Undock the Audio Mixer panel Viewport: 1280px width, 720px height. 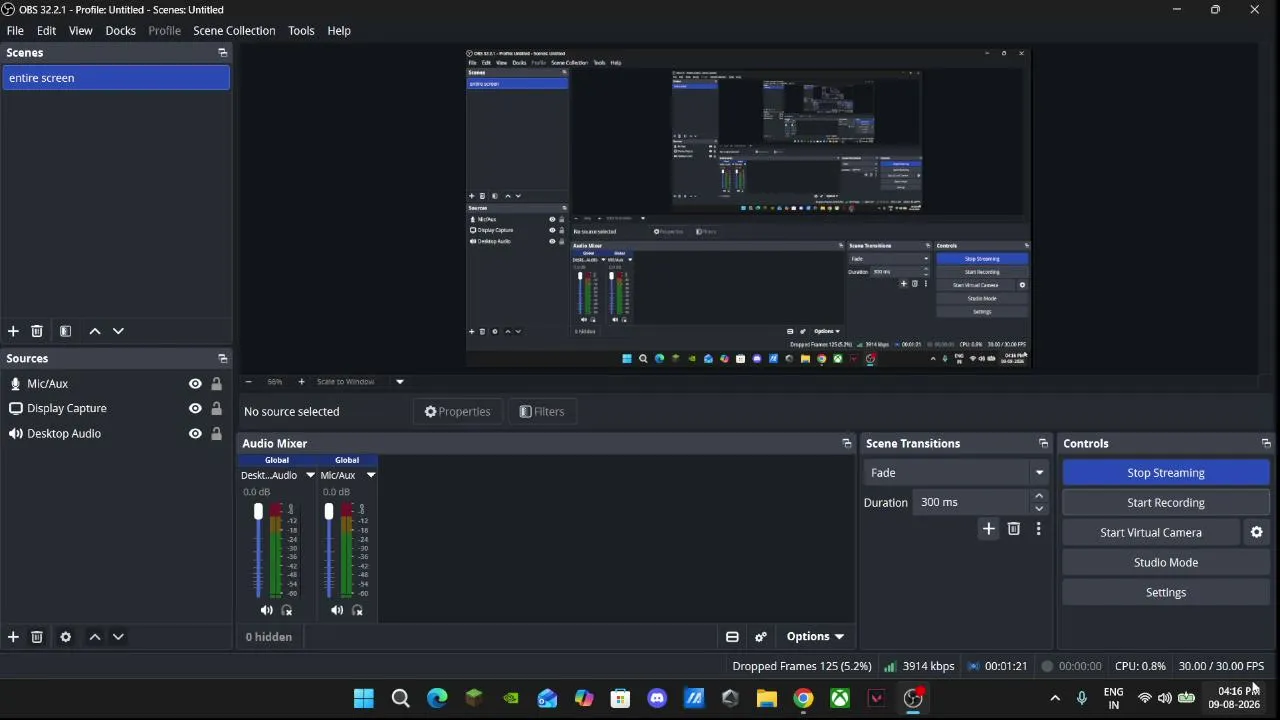coord(847,444)
